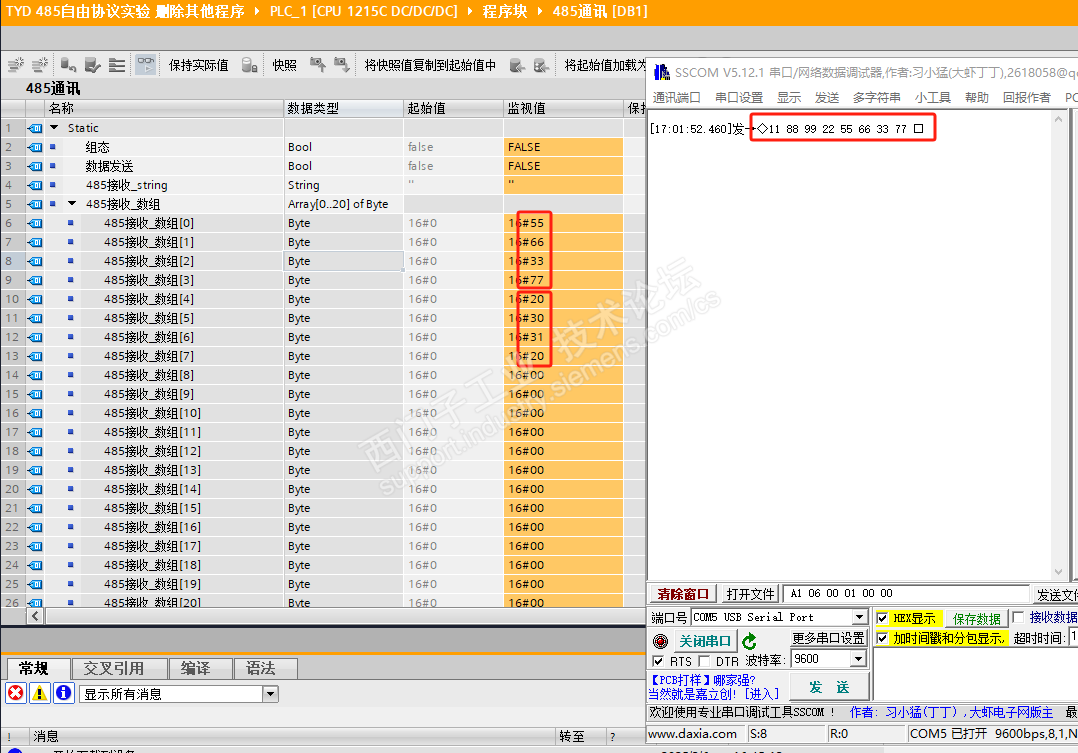Open the 帮助 menu in SSCOM
Image resolution: width=1078 pixels, height=753 pixels.
pos(976,98)
